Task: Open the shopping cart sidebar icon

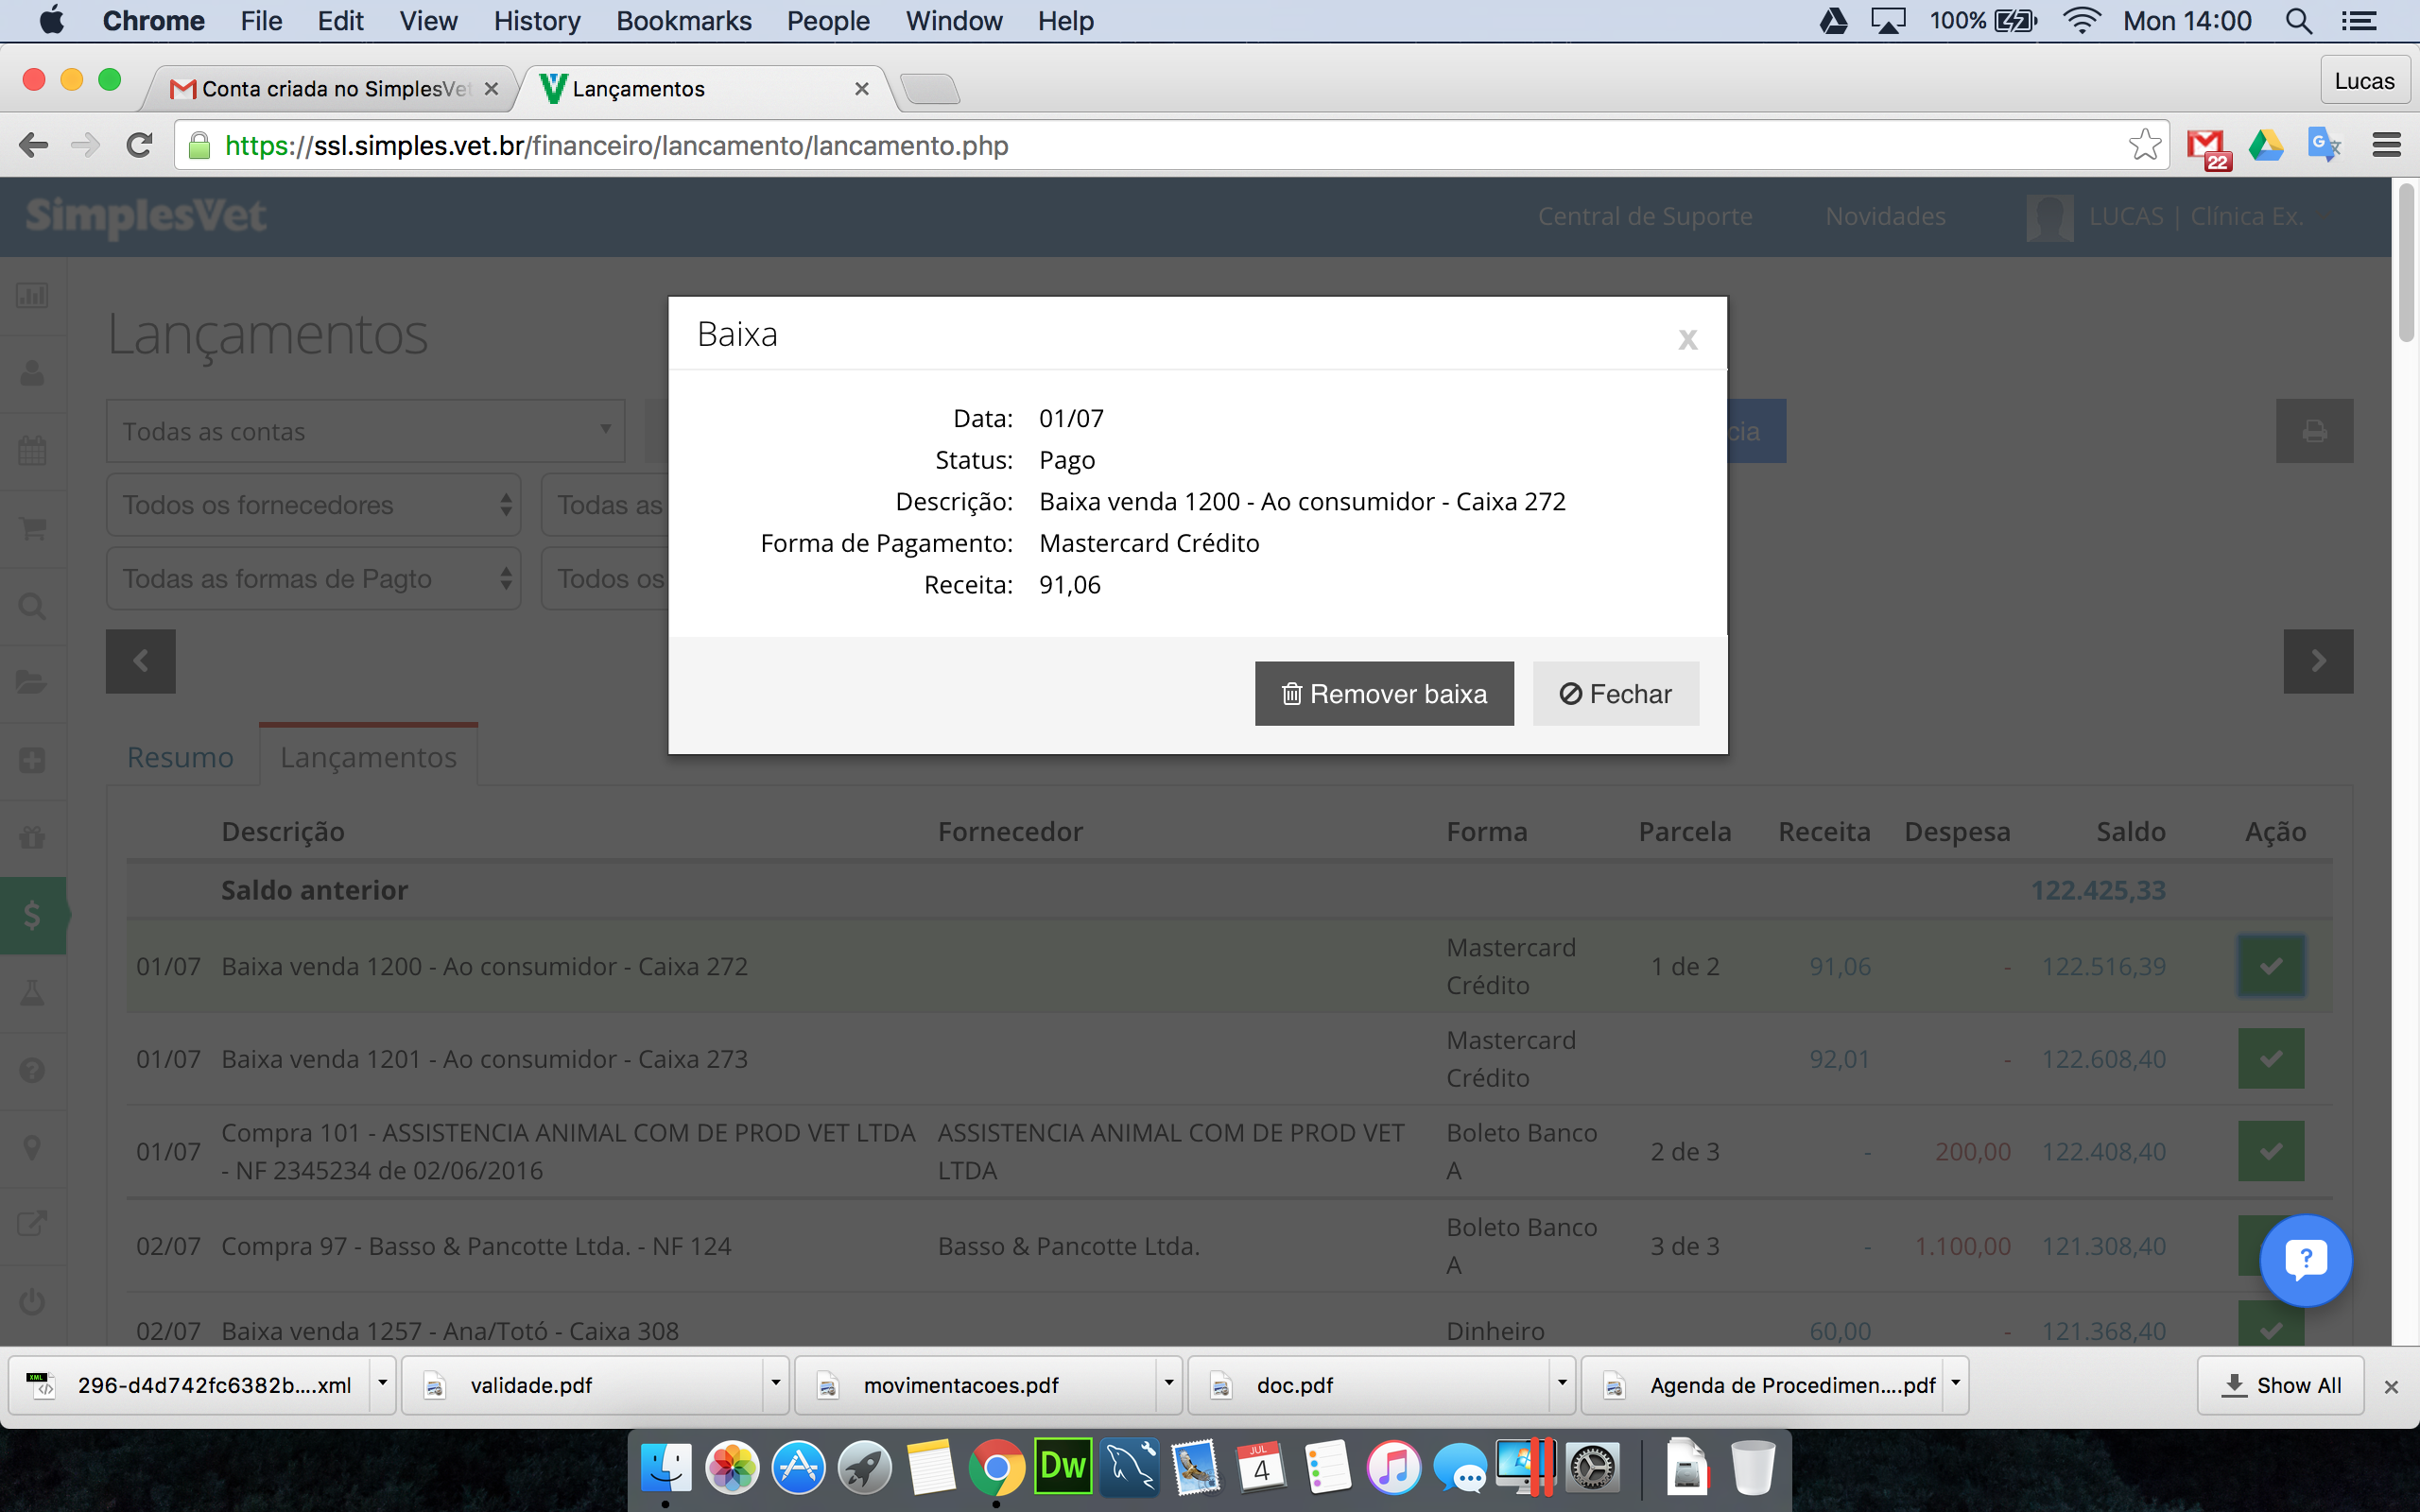Action: tap(32, 528)
